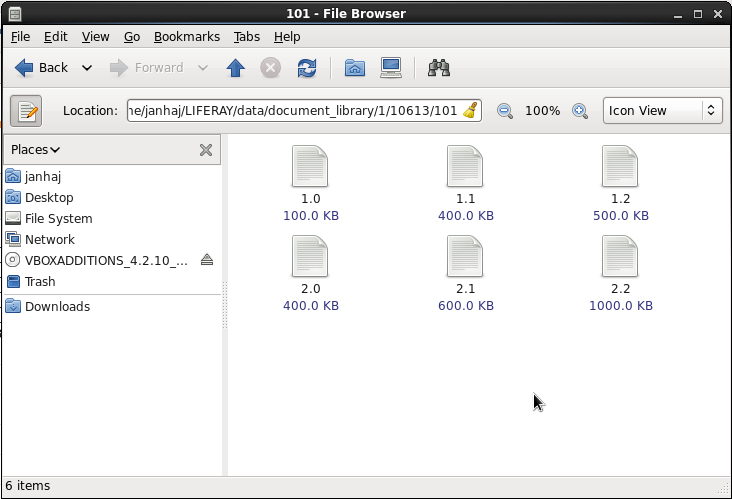This screenshot has height=499, width=732.
Task: Click the 500.0 KB size label
Action: 621,216
